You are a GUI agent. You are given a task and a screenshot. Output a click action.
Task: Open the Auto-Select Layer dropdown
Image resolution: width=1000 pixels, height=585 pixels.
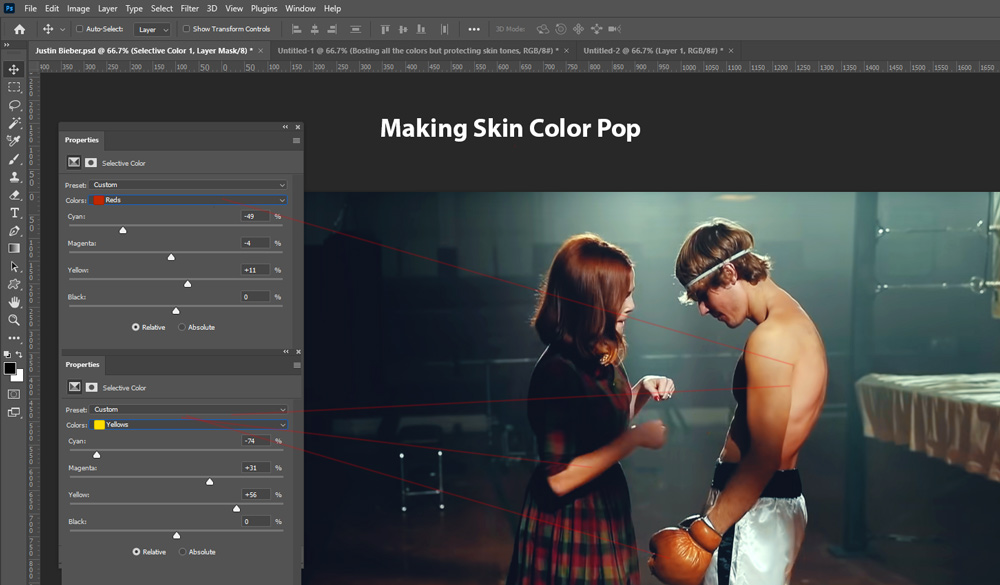152,29
